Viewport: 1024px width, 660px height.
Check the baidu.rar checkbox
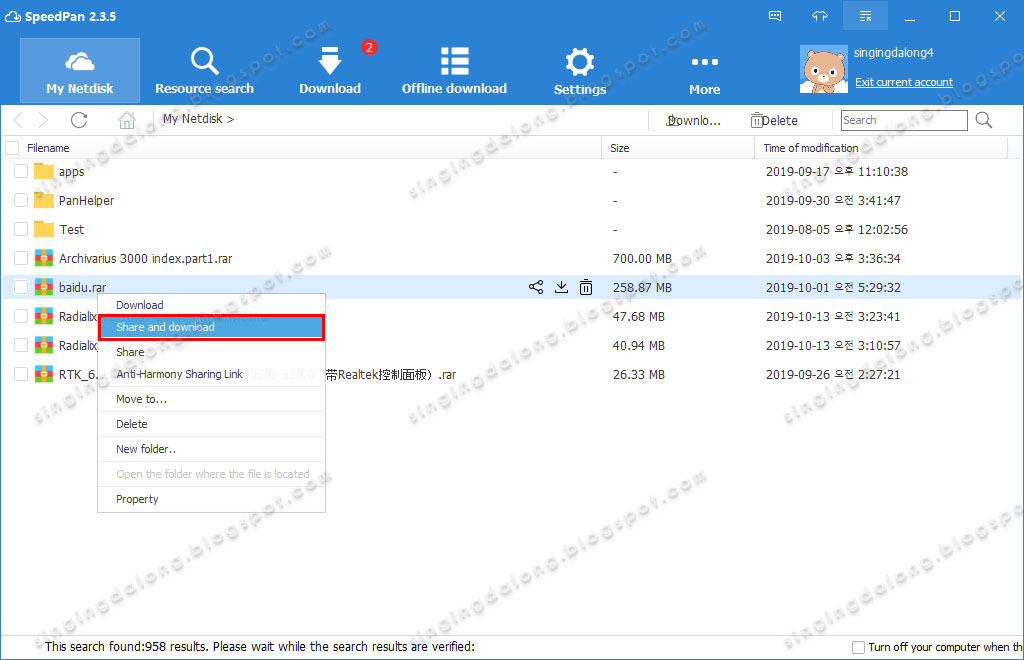pyautogui.click(x=21, y=287)
